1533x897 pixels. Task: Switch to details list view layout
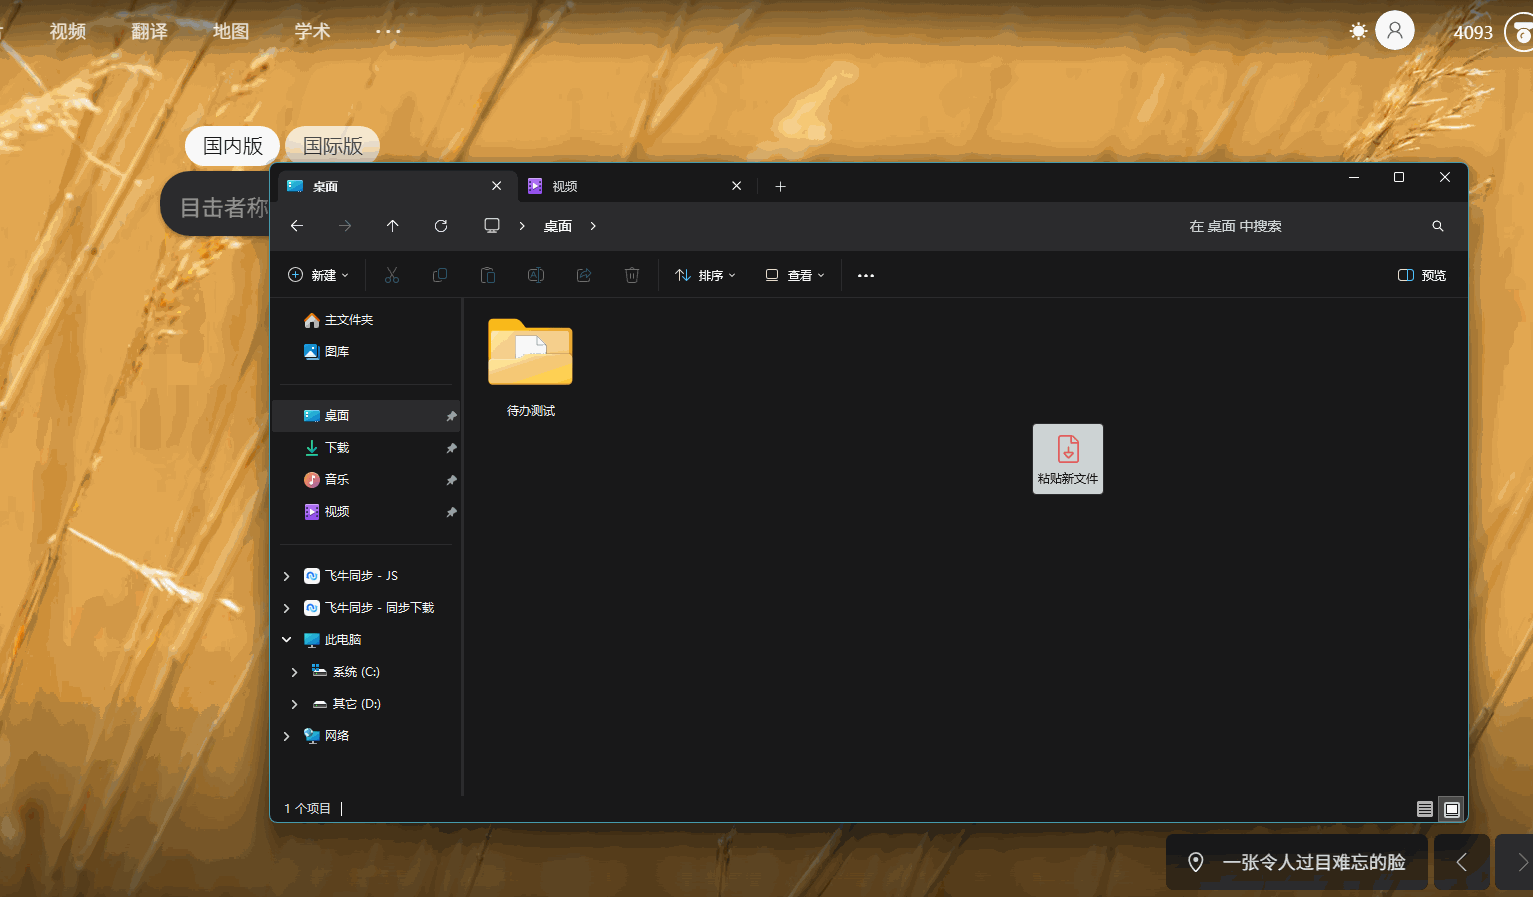1425,809
